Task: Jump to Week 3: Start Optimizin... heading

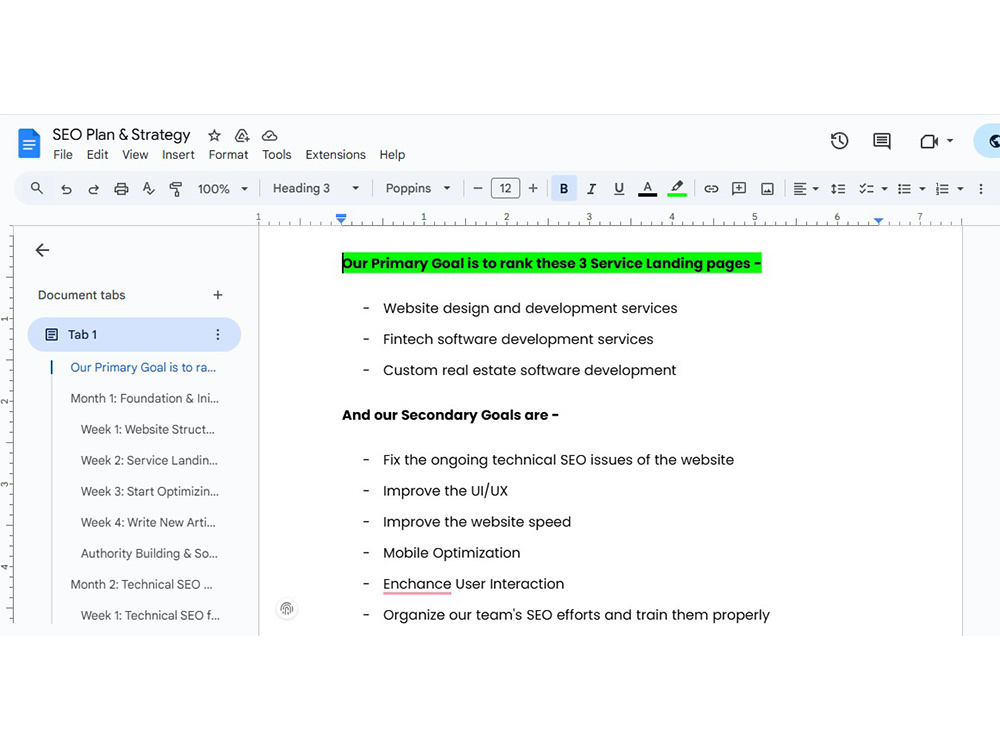Action: pos(149,491)
